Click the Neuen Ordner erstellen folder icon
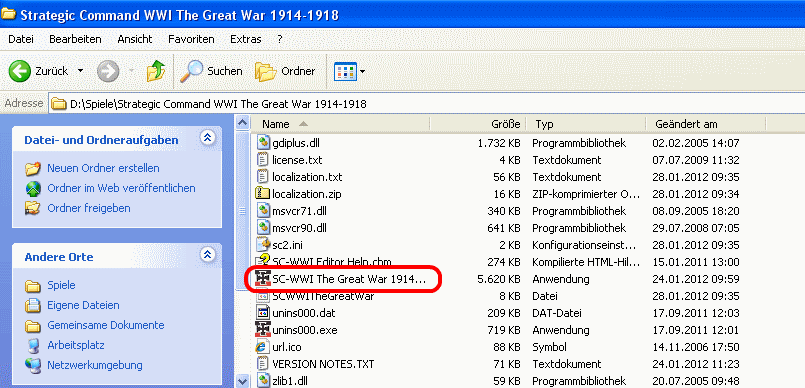805x388 pixels. (33, 168)
